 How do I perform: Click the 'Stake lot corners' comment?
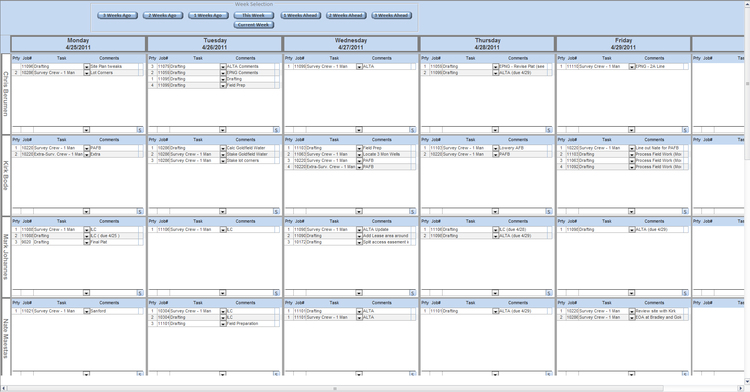[250, 161]
